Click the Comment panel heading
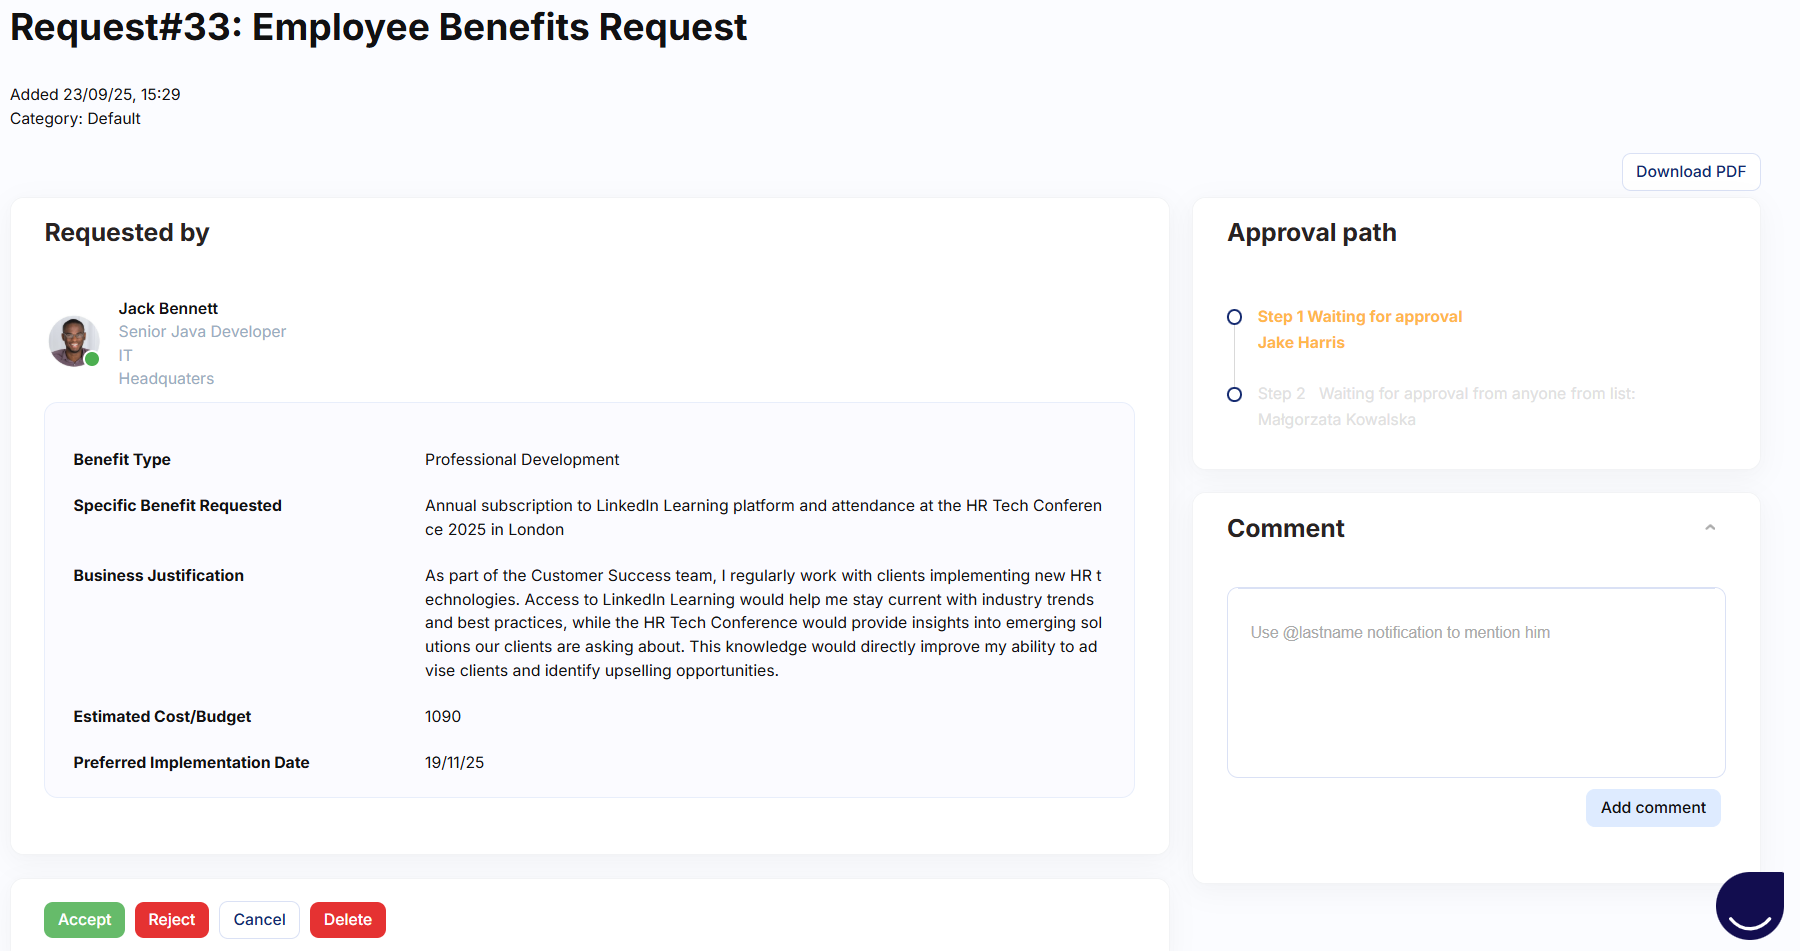Image resolution: width=1800 pixels, height=951 pixels. (1285, 529)
